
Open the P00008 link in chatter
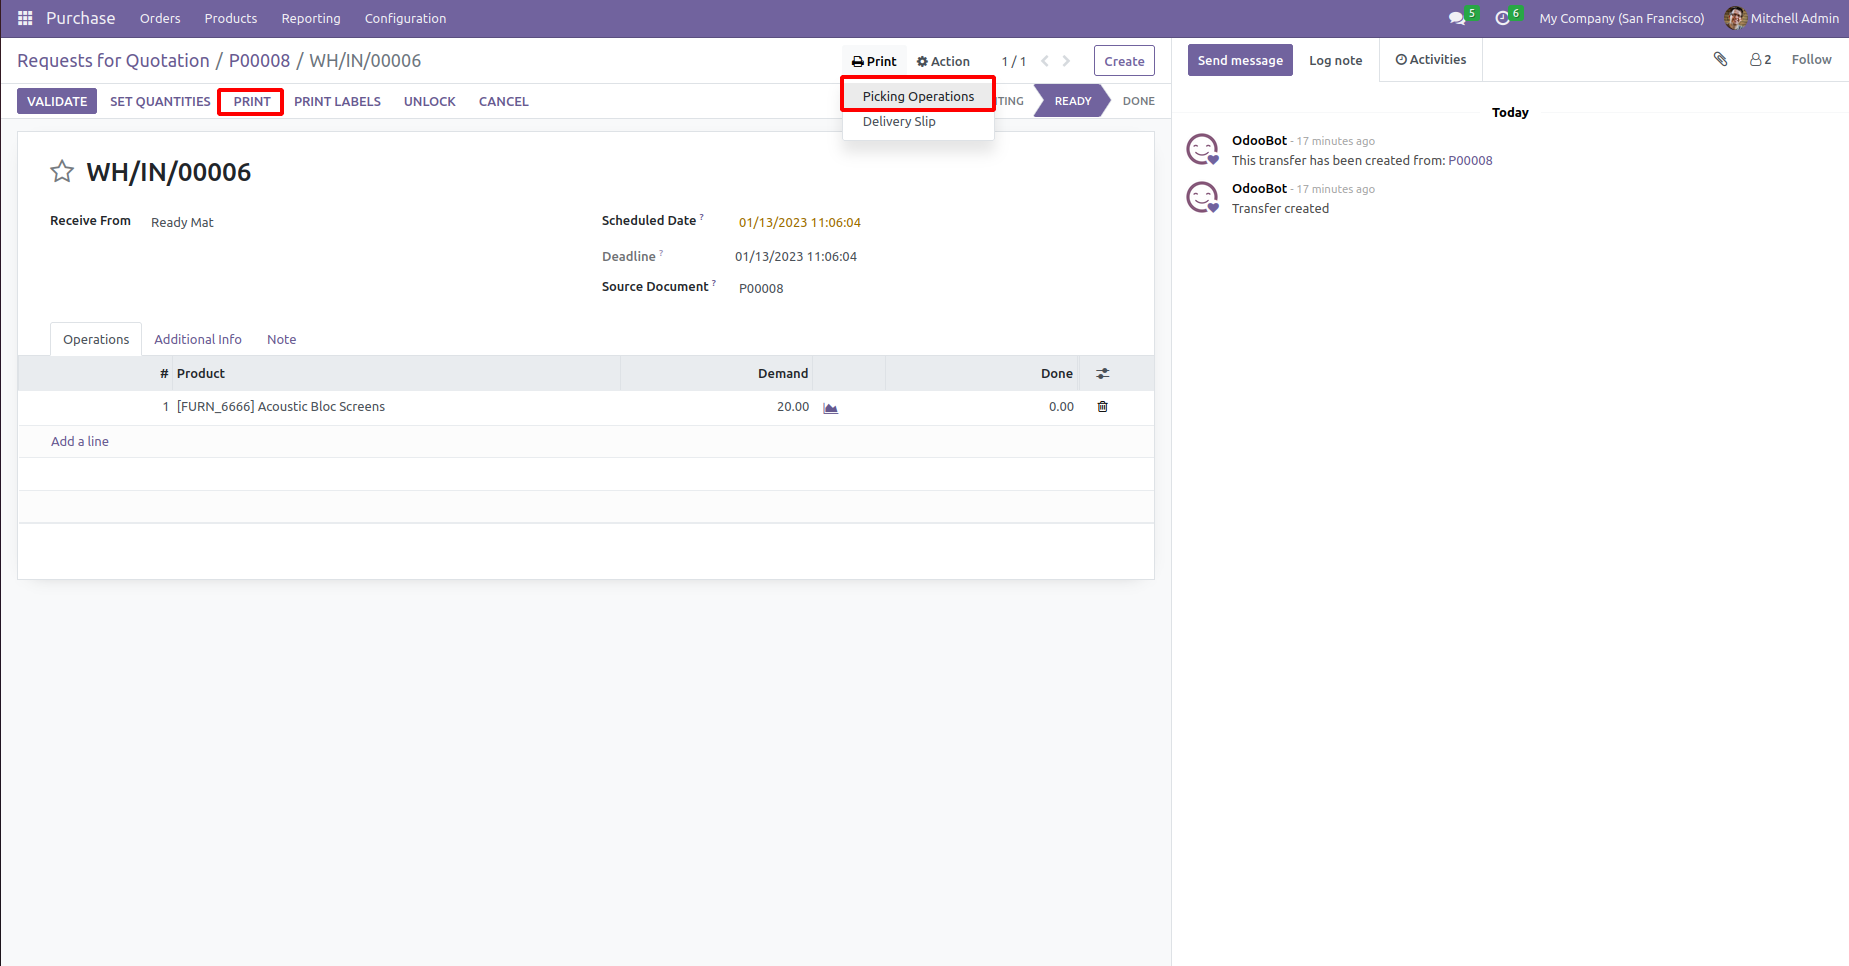(1470, 160)
